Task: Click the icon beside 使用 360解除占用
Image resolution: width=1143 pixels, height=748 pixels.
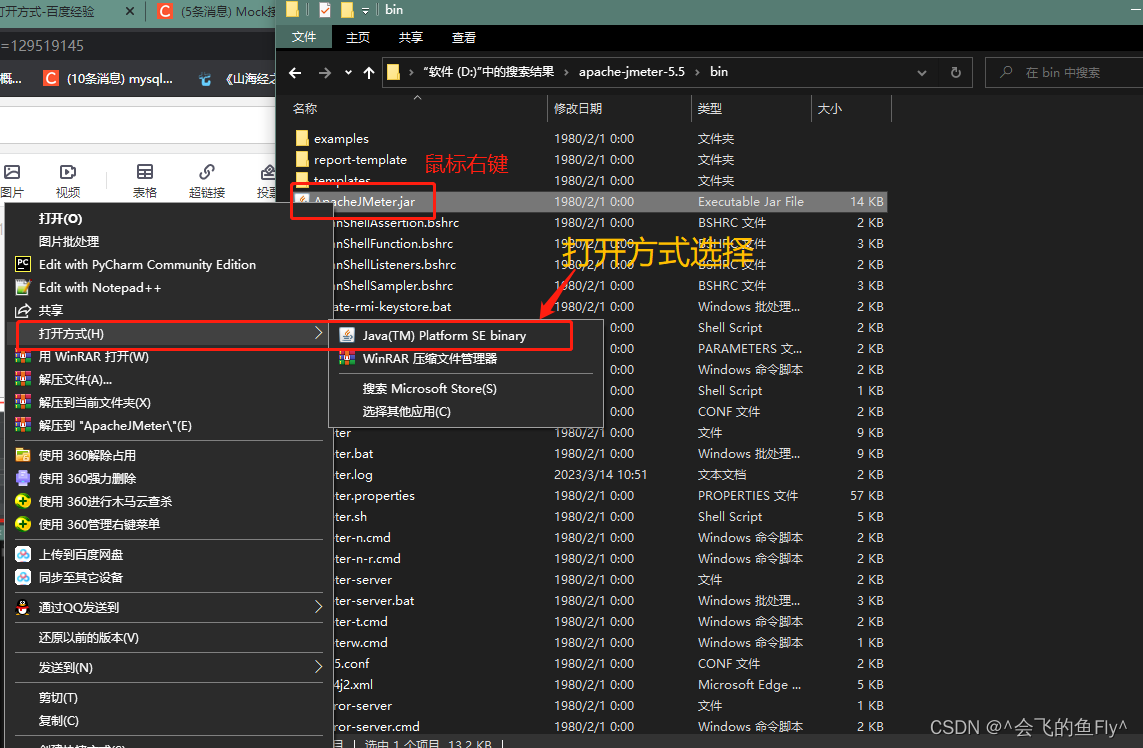Action: [x=23, y=456]
